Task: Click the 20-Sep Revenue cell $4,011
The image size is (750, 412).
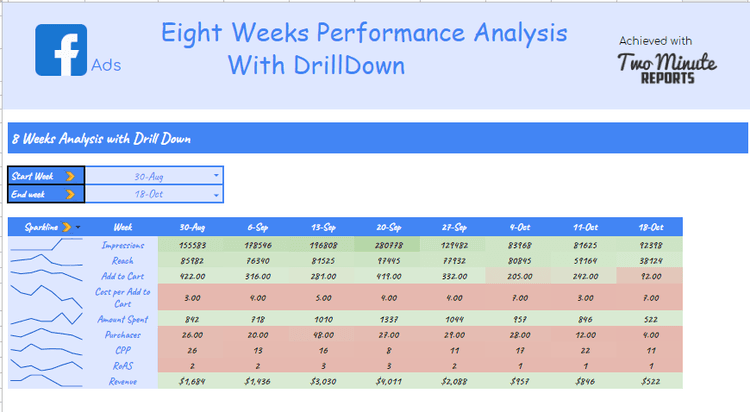Action: 387,380
